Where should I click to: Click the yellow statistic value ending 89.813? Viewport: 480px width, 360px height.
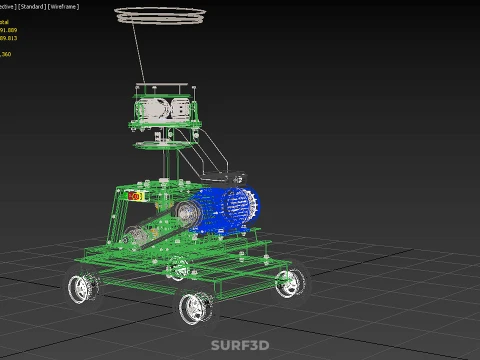9,38
